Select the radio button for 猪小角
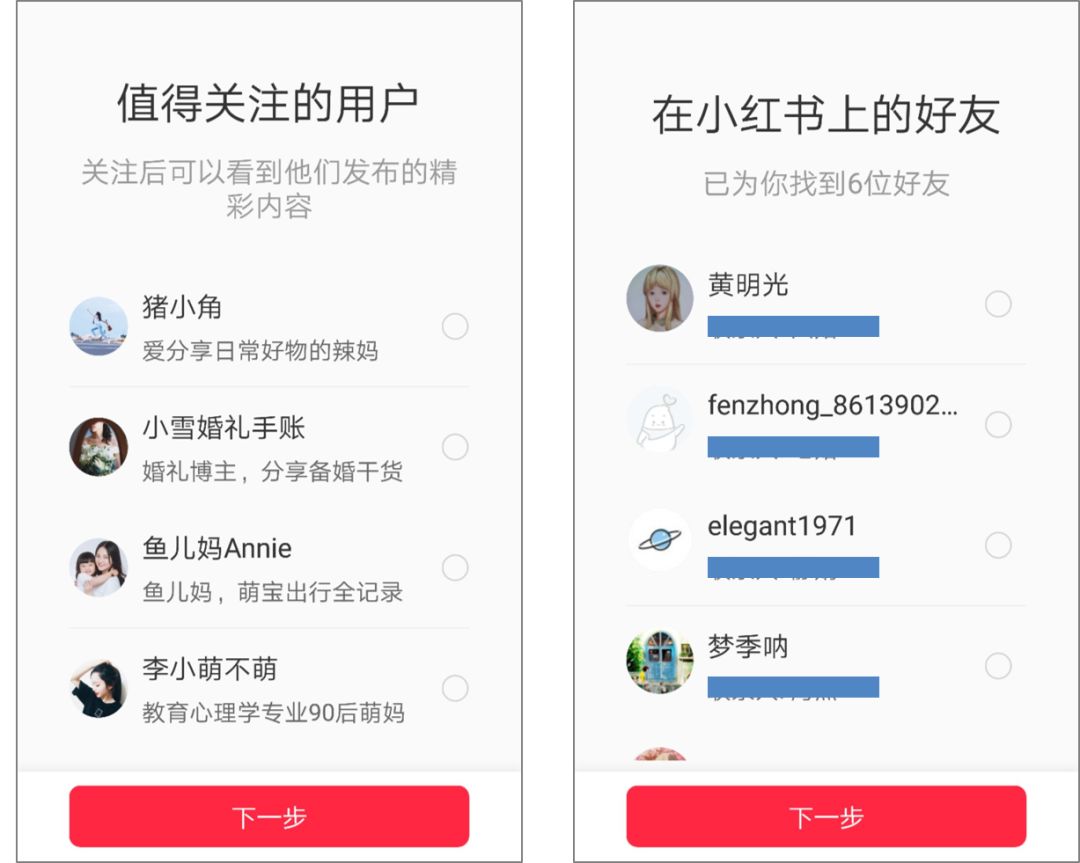The width and height of the screenshot is (1080, 863). pos(455,327)
